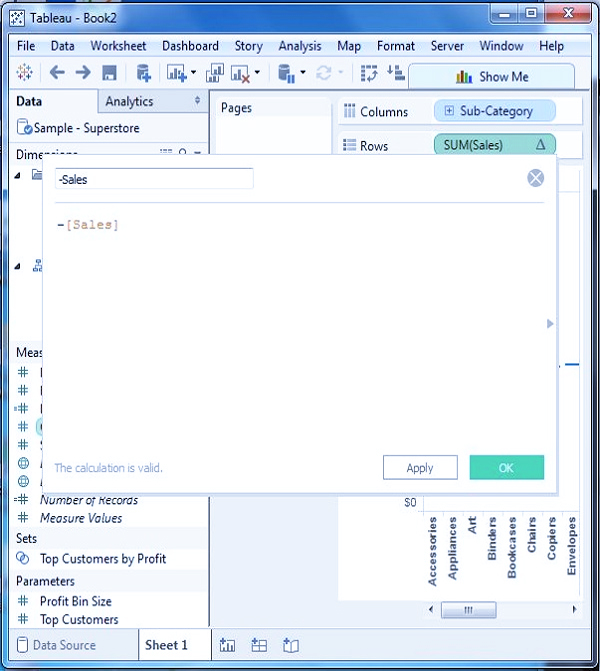Click the Apply button
This screenshot has height=671, width=600.
point(420,468)
